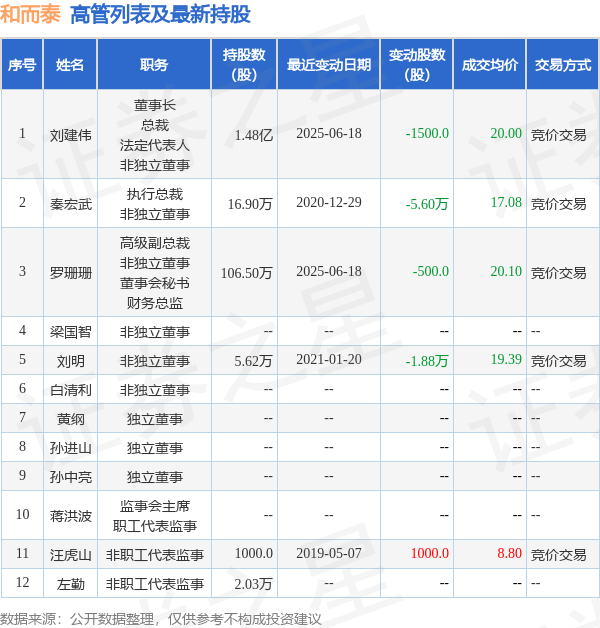Click 竞价交易 in 秦宏武's row
Viewport: 600px width, 628px height.
tap(558, 204)
